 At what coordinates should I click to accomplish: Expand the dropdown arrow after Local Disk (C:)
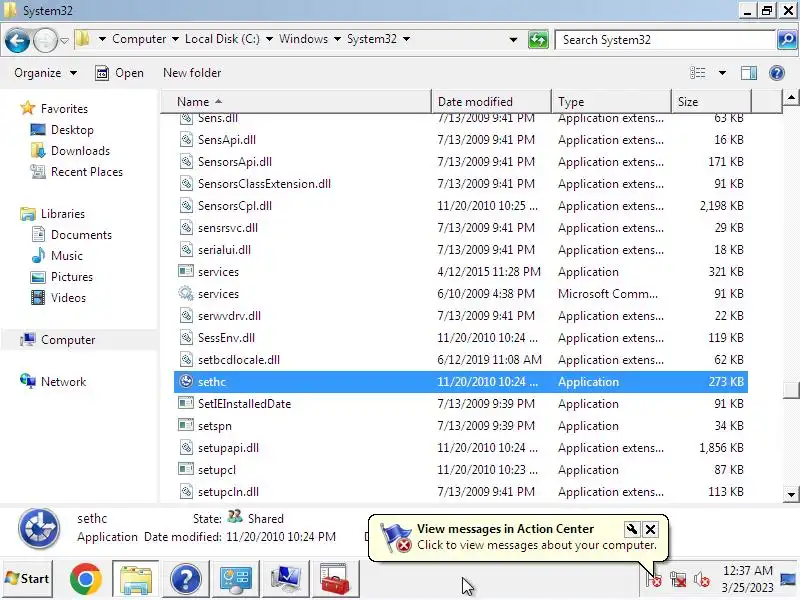tap(269, 39)
